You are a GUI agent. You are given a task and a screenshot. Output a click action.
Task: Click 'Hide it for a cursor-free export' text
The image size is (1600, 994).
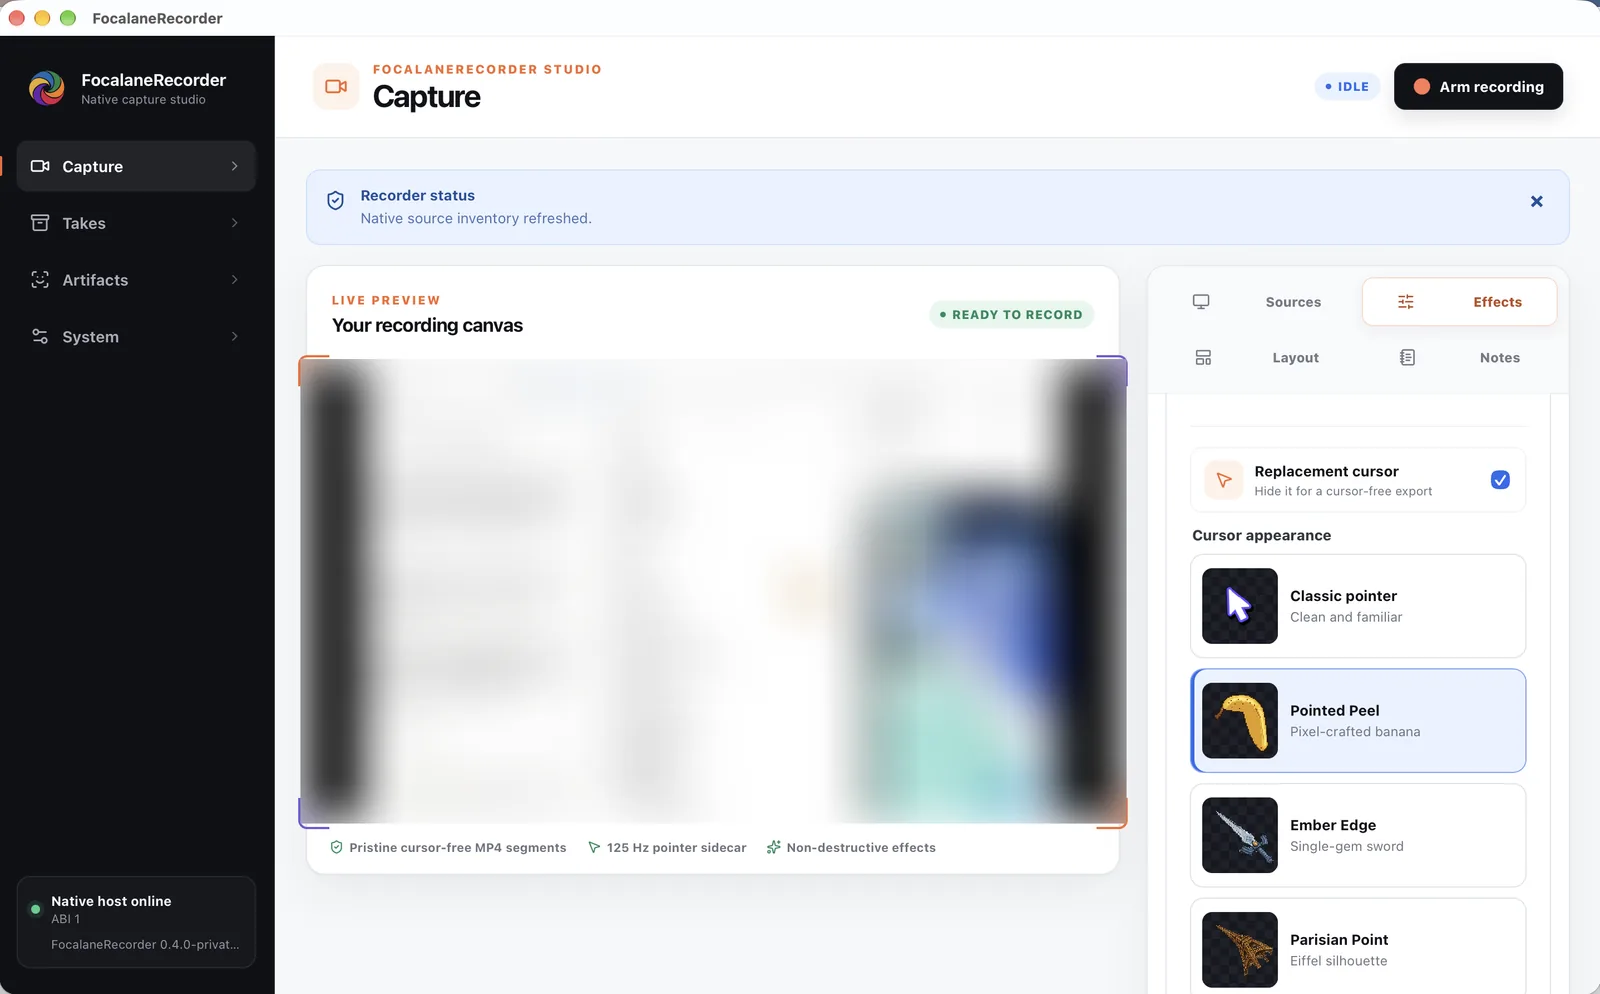point(1343,491)
